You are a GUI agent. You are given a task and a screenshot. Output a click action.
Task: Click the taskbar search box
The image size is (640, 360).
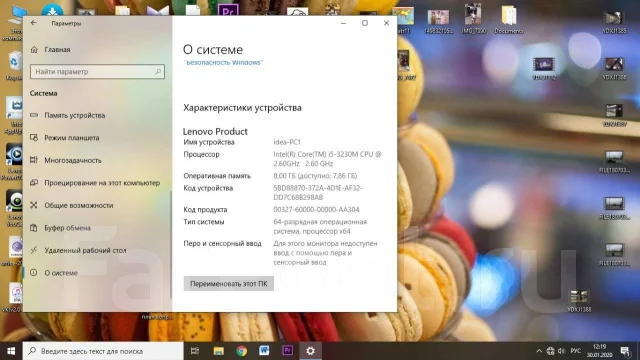[x=103, y=351]
